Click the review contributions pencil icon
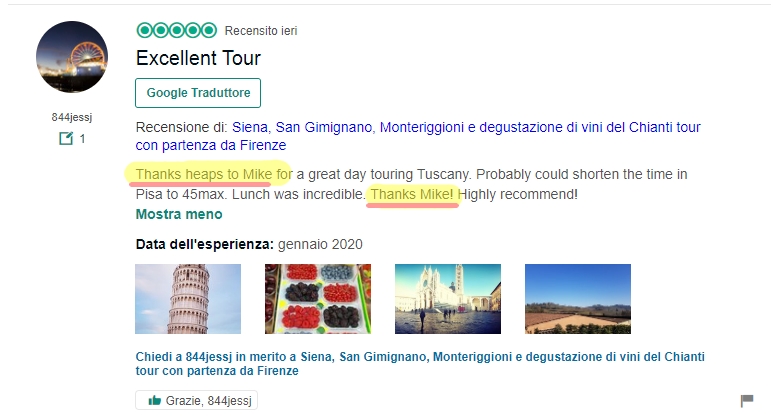Image resolution: width=780 pixels, height=419 pixels. click(x=66, y=138)
